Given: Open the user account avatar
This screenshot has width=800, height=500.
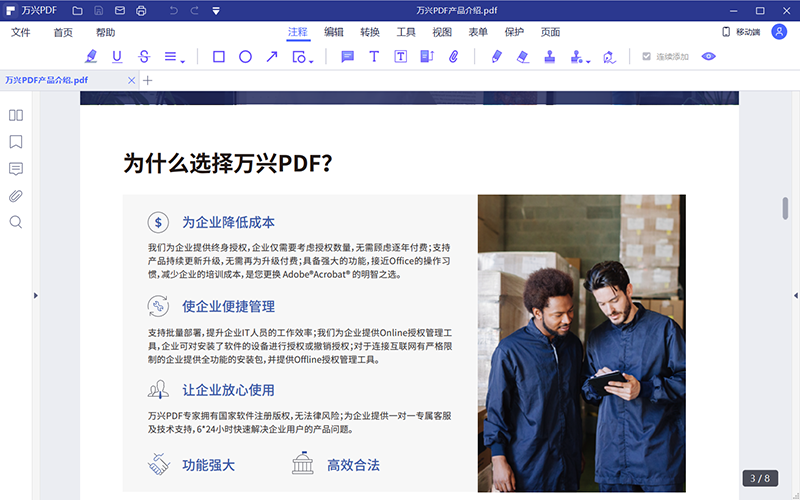Looking at the screenshot, I should [x=779, y=32].
